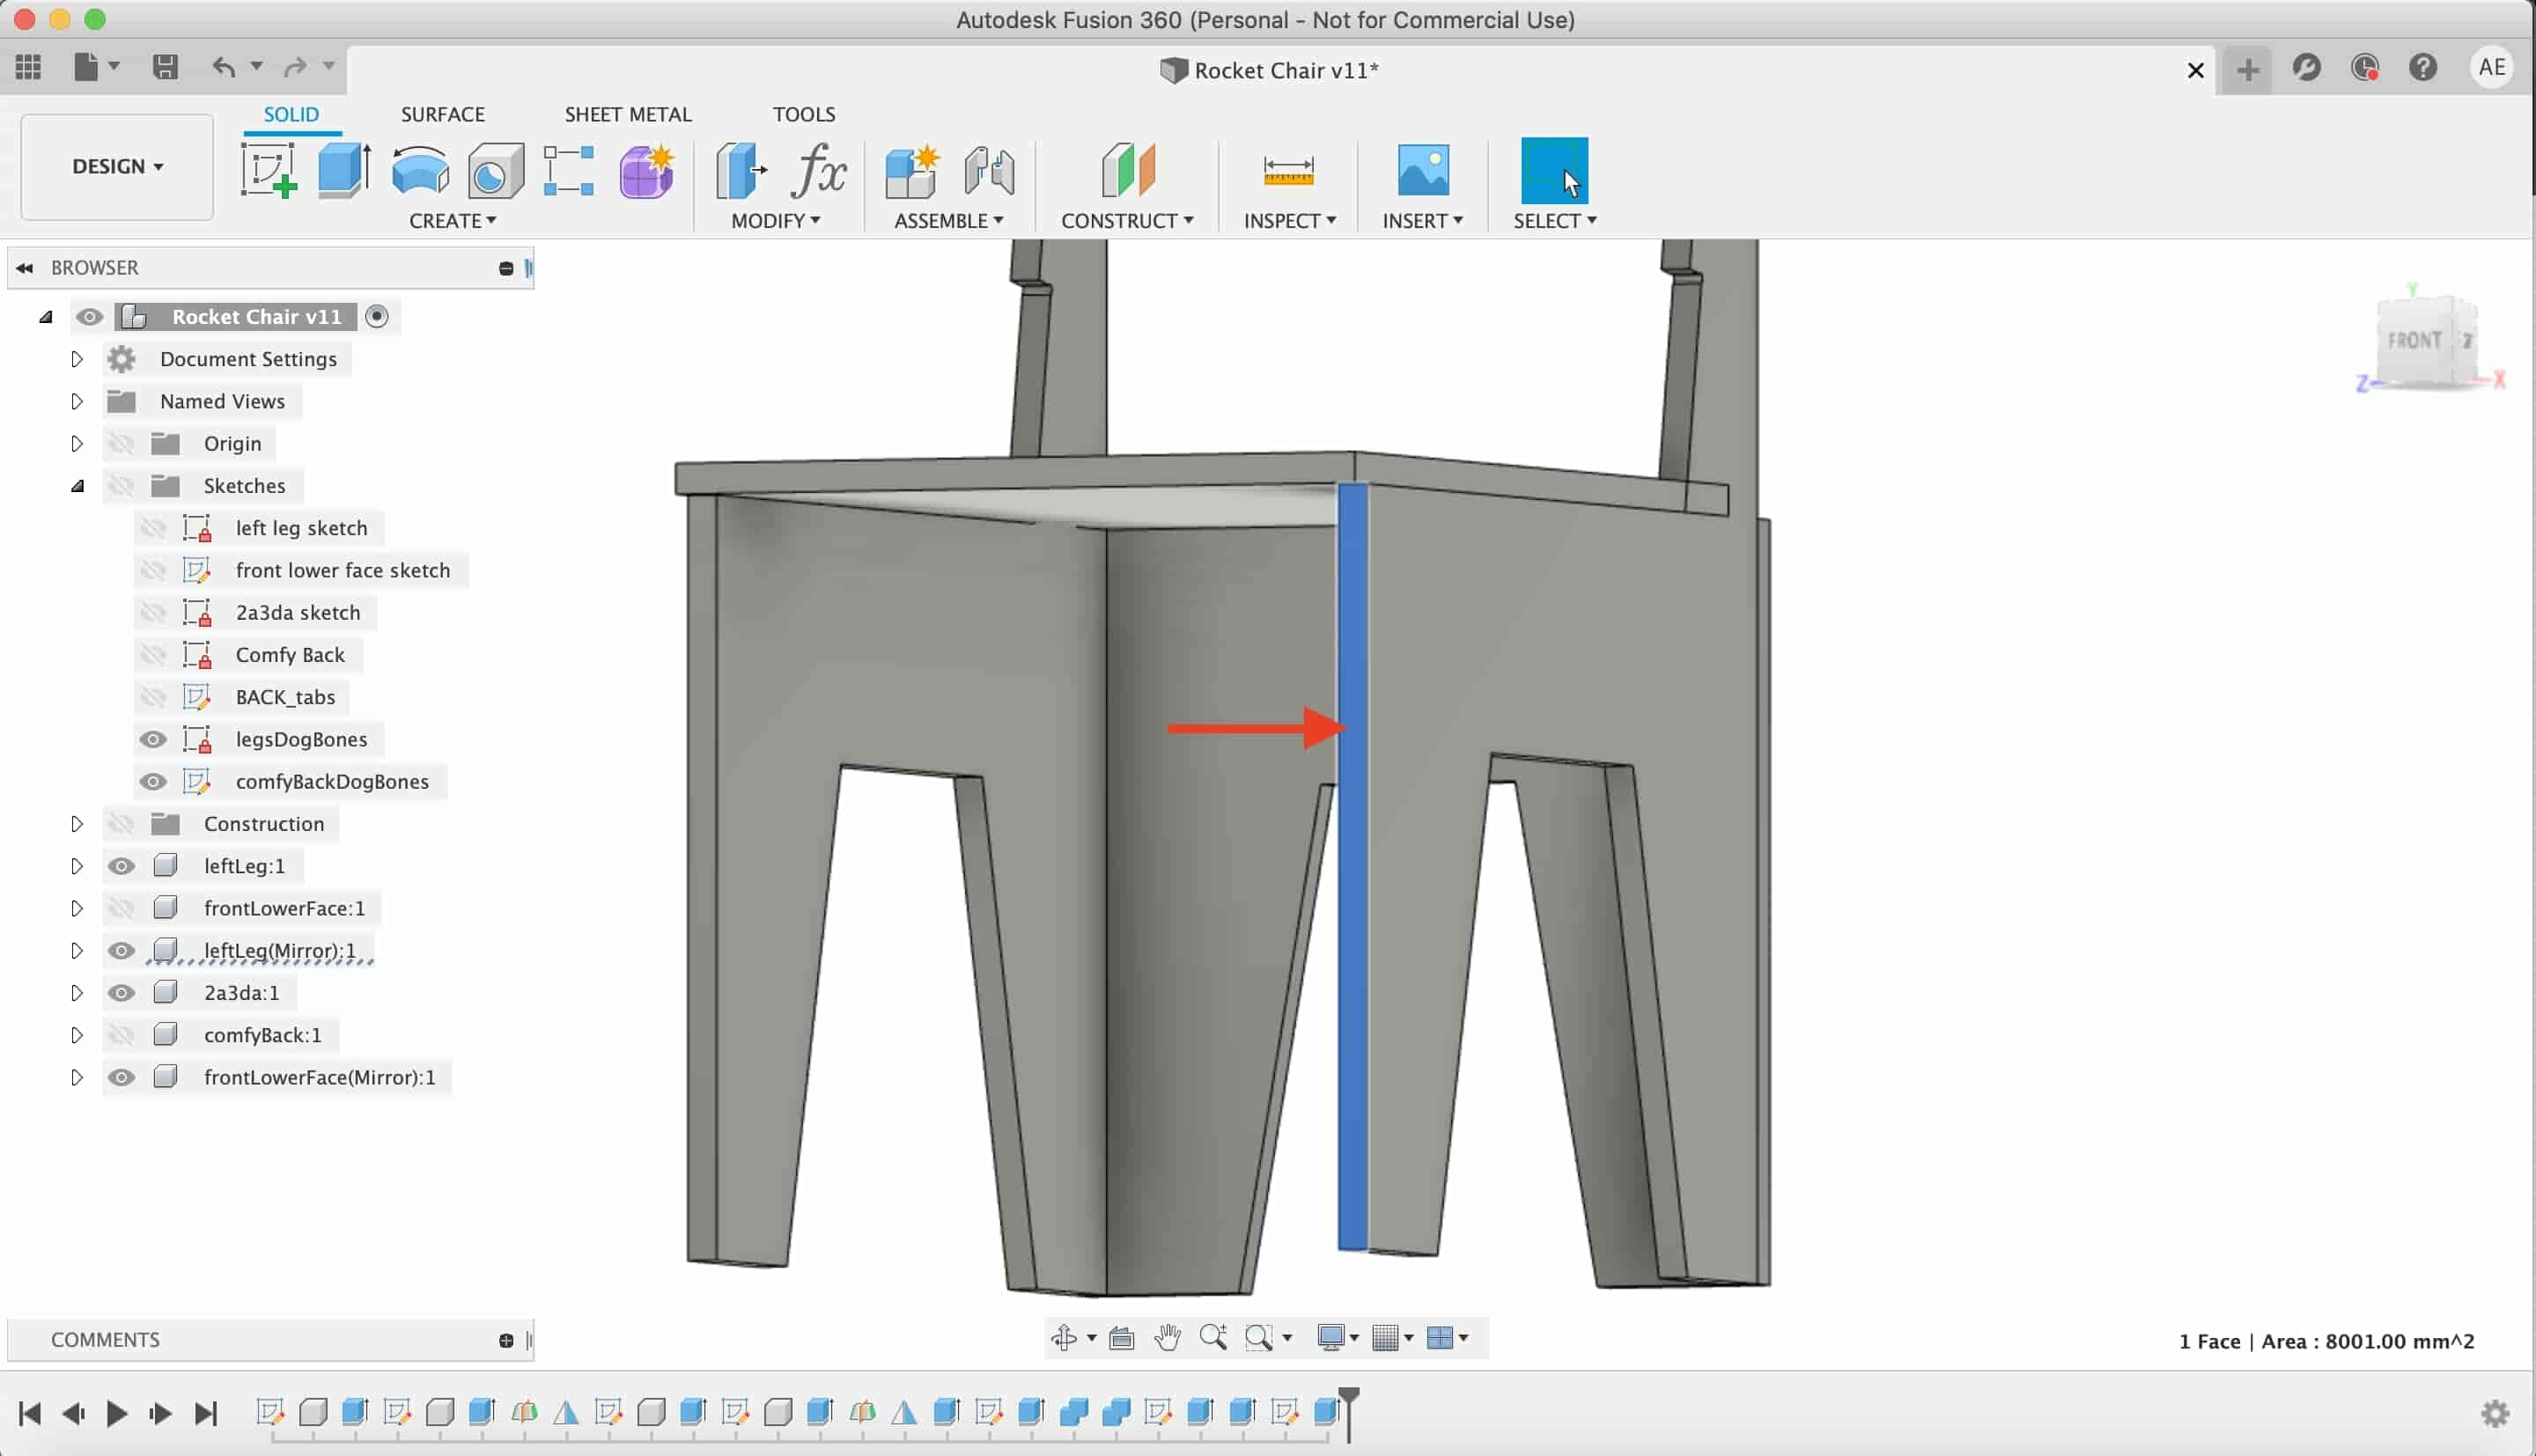The width and height of the screenshot is (2536, 1456).
Task: Click the Select tool icon
Action: [1554, 170]
